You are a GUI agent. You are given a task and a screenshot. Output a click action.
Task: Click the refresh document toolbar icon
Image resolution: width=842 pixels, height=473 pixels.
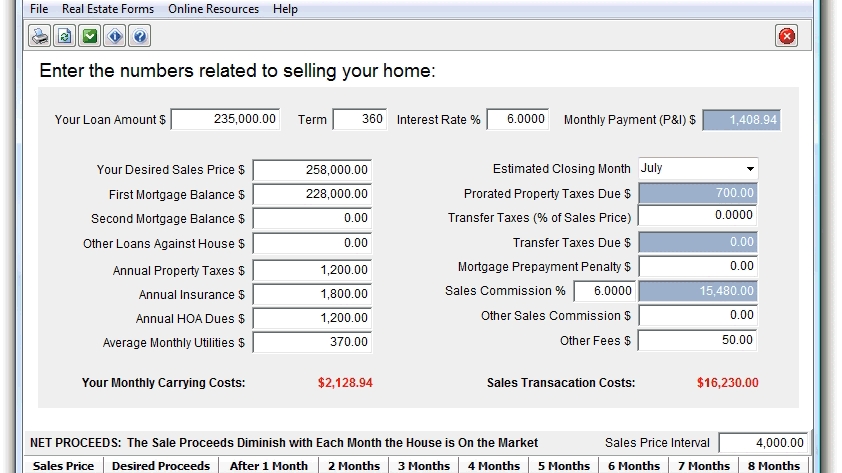coord(65,37)
